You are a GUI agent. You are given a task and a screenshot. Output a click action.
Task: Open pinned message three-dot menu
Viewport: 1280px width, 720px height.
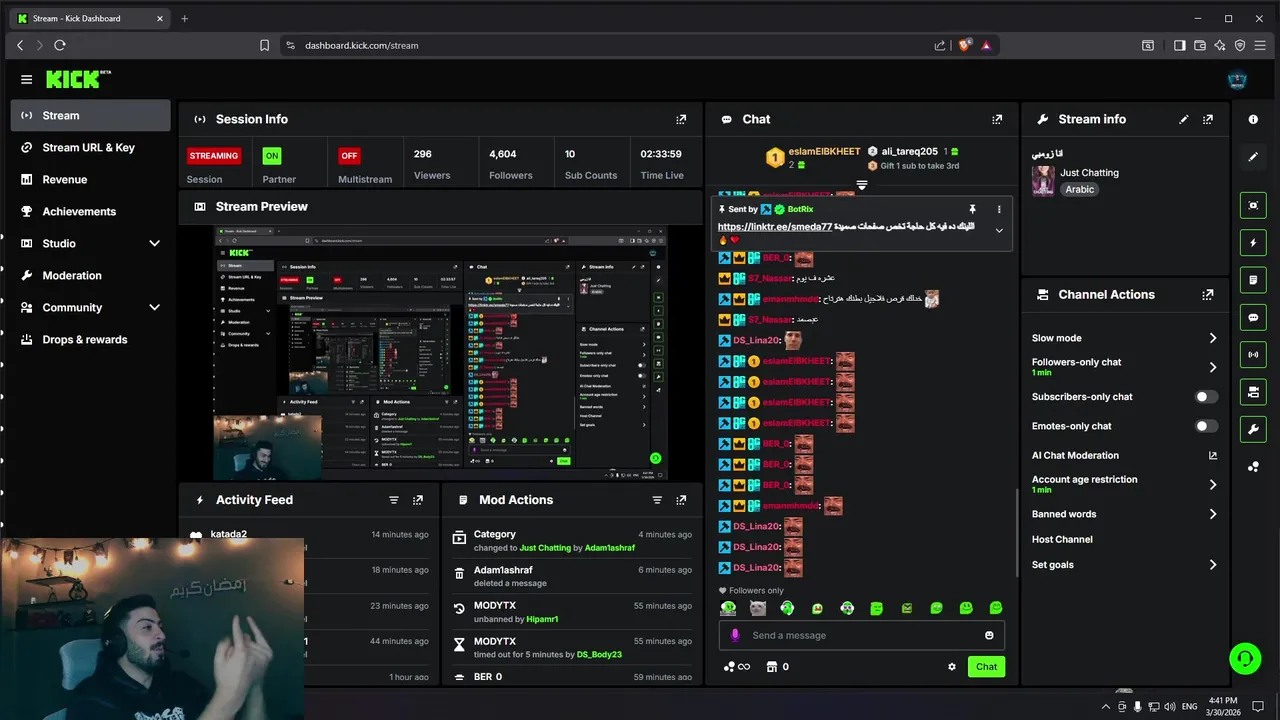tap(999, 209)
